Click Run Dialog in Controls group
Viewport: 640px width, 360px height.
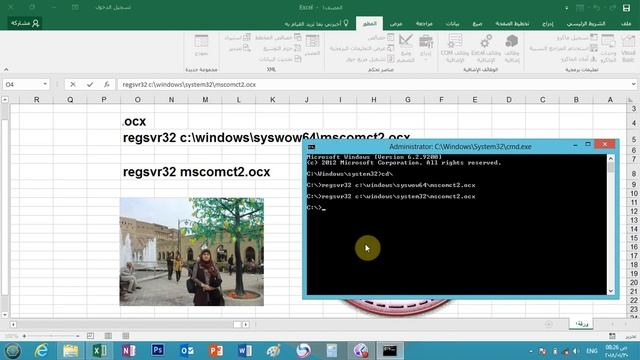(x=370, y=59)
